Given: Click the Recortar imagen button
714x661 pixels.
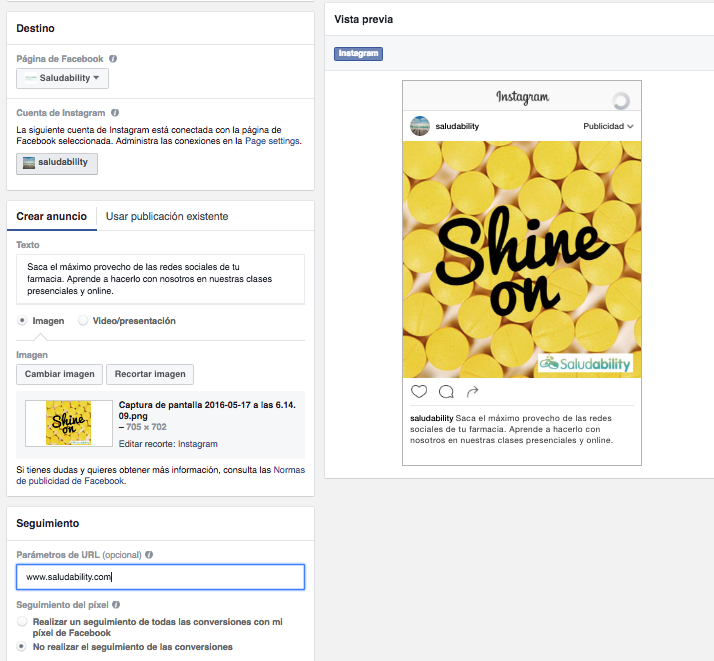Looking at the screenshot, I should tap(150, 374).
